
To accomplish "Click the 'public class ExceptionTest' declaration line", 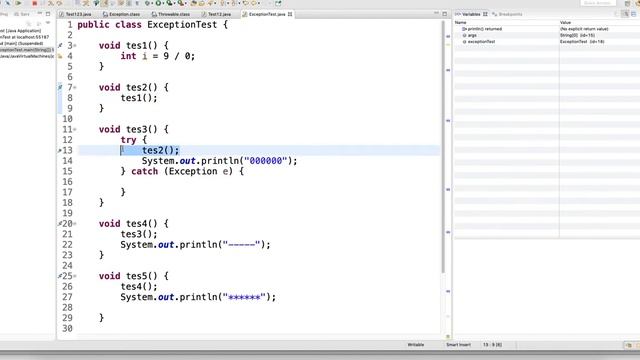I will pos(152,24).
